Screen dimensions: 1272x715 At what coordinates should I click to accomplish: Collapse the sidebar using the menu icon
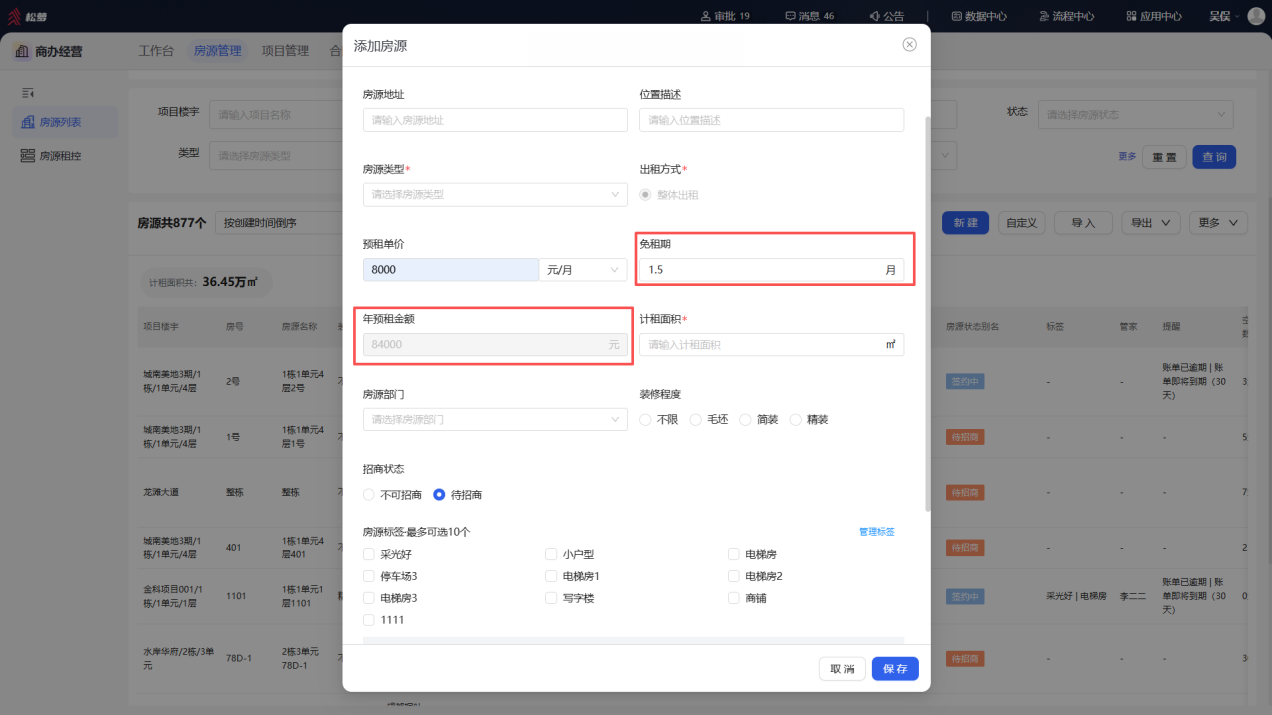click(28, 93)
